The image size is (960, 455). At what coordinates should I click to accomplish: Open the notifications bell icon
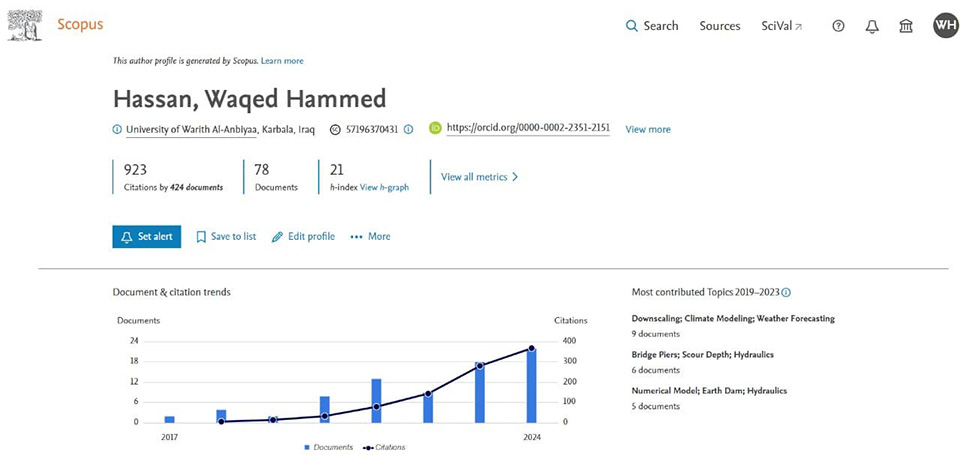pos(872,26)
